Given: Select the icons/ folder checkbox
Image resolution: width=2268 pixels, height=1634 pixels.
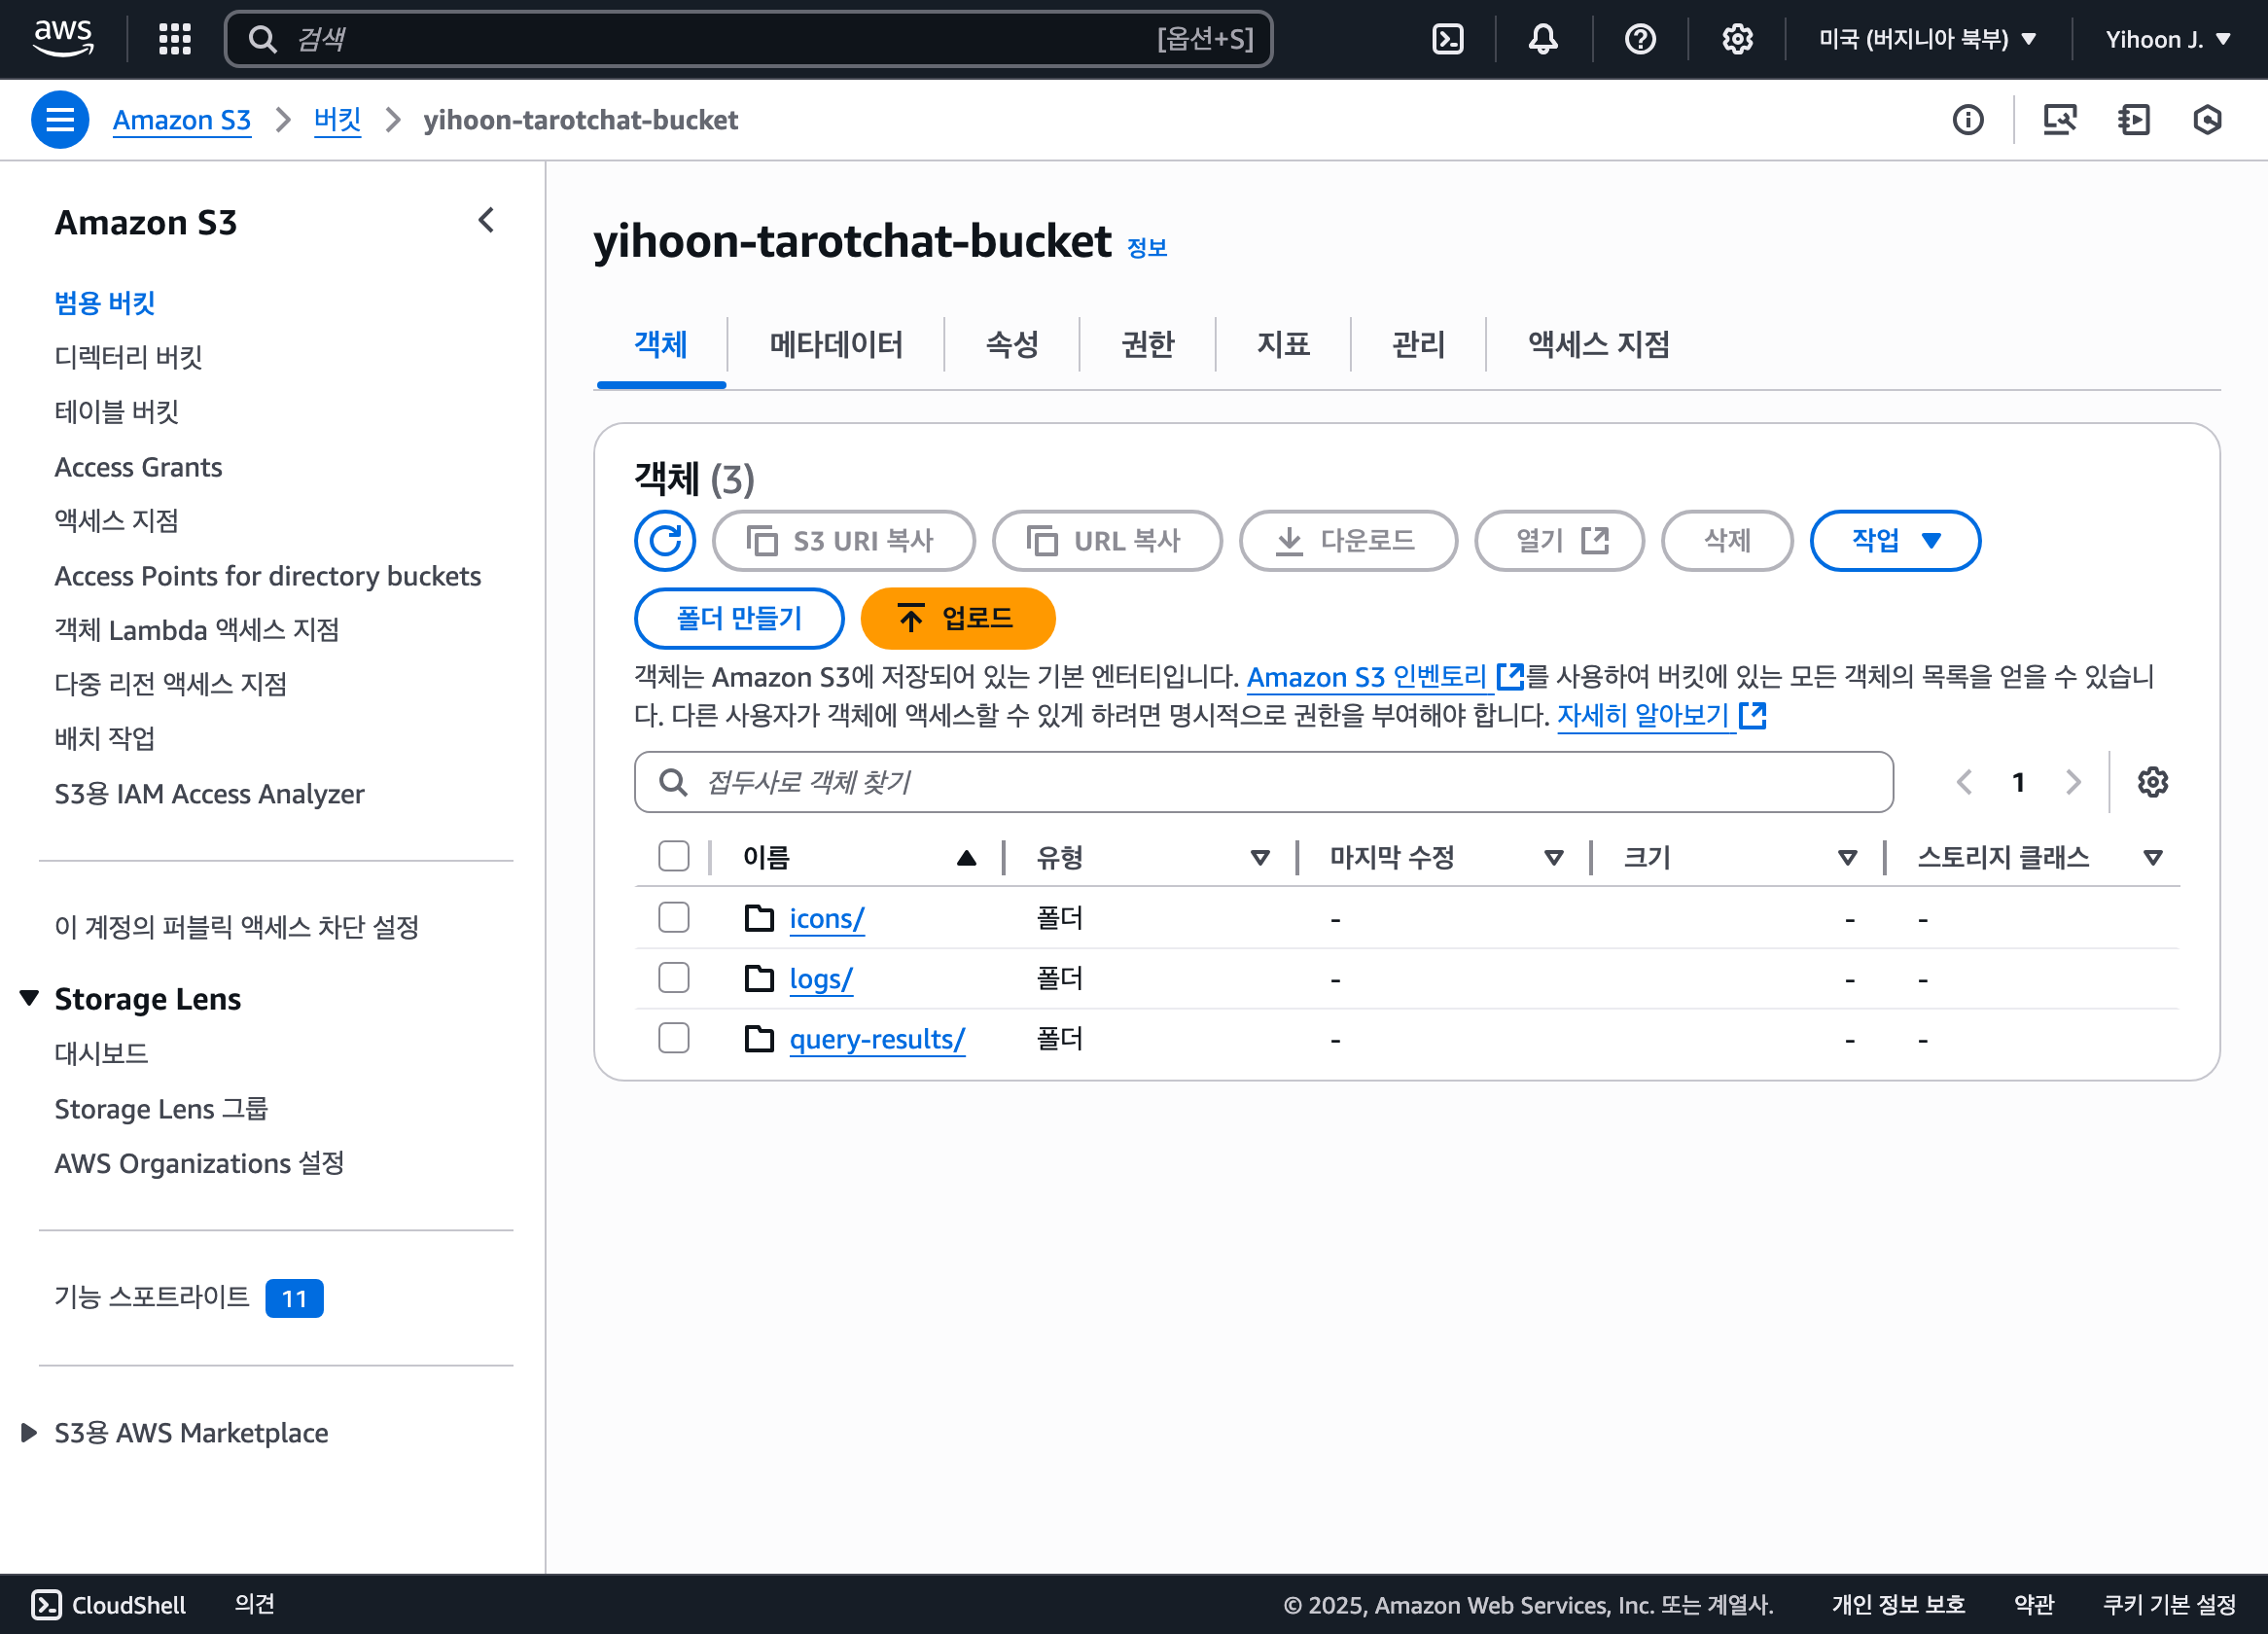Looking at the screenshot, I should pyautogui.click(x=673, y=918).
